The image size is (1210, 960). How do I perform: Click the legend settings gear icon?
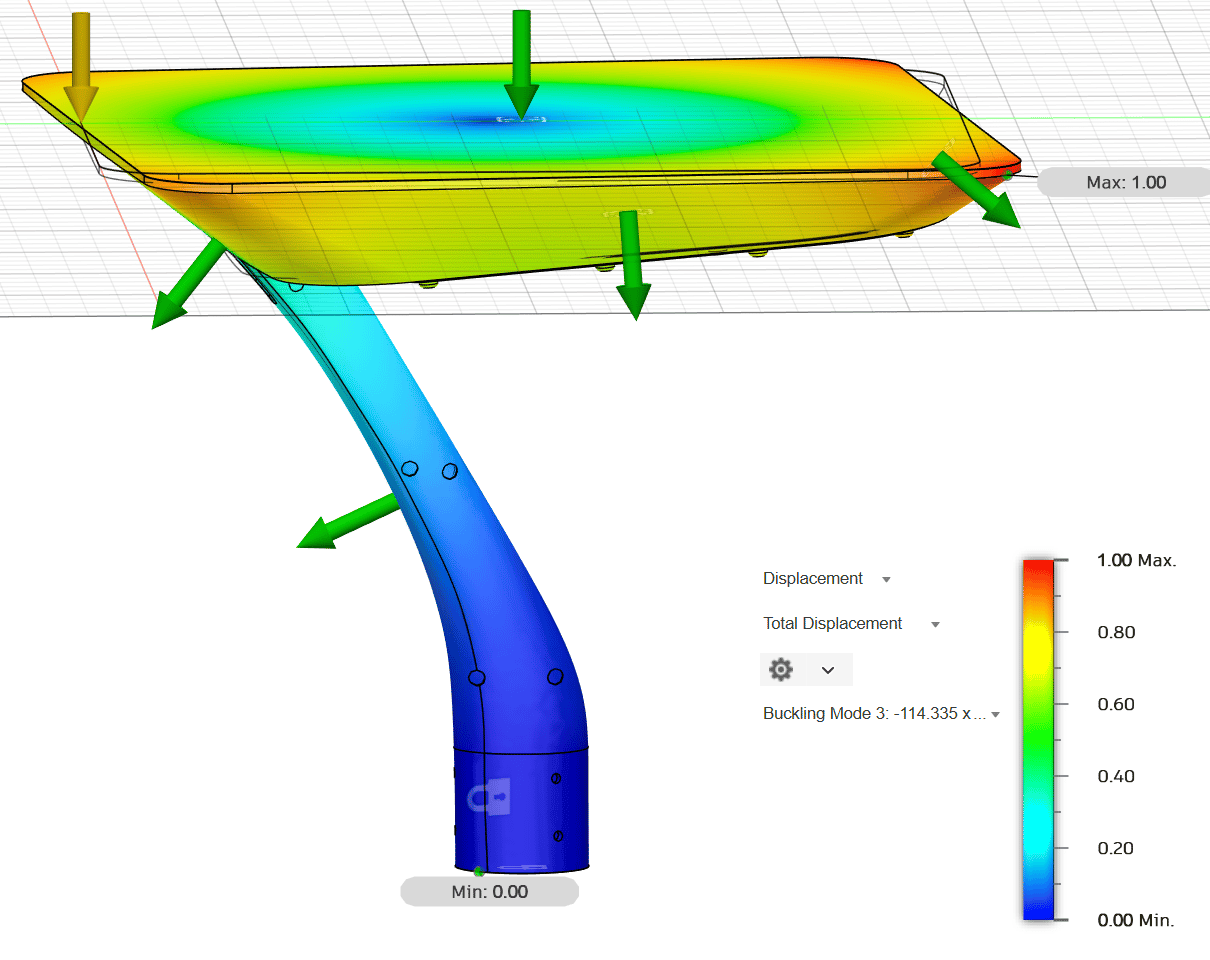coord(781,669)
